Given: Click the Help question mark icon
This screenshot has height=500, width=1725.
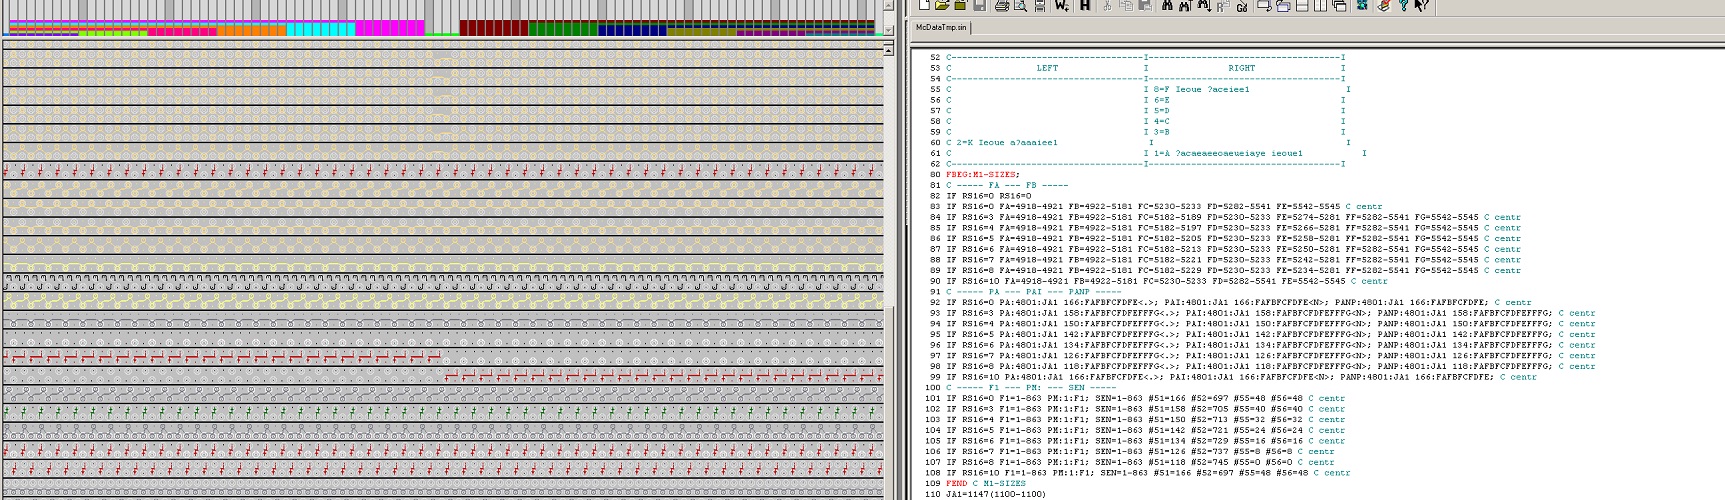Looking at the screenshot, I should [x=1403, y=5].
